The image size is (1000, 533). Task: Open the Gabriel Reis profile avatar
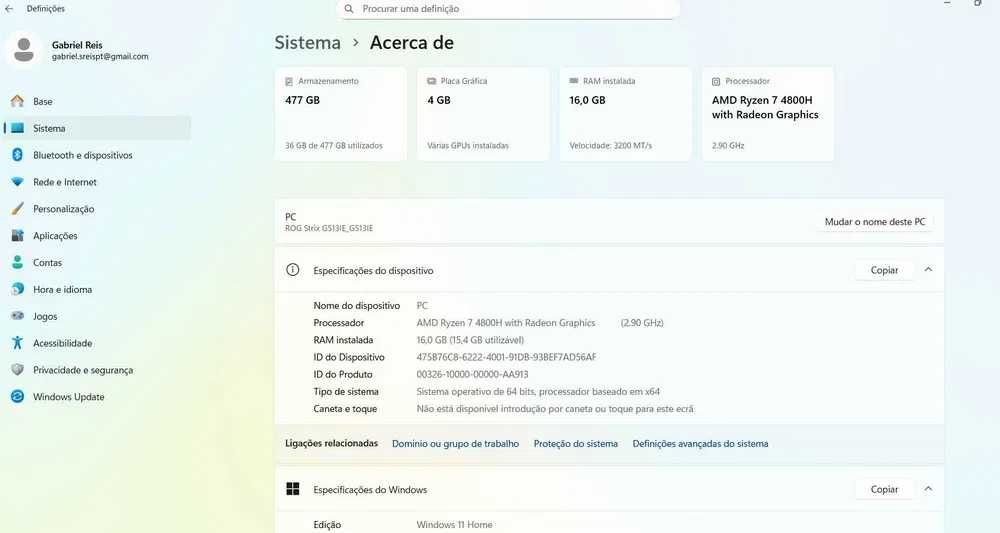pos(24,50)
